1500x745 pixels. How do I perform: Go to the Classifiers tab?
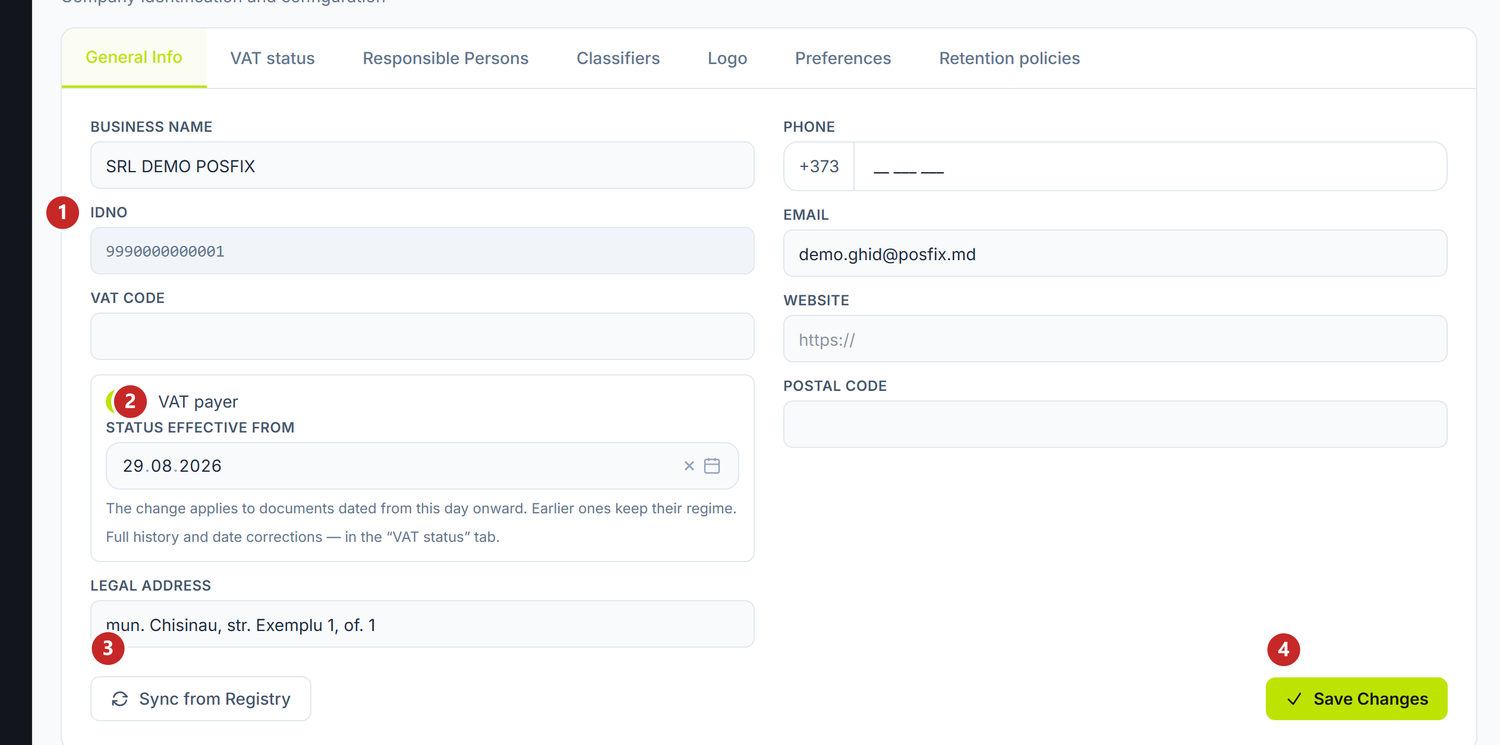(x=618, y=58)
